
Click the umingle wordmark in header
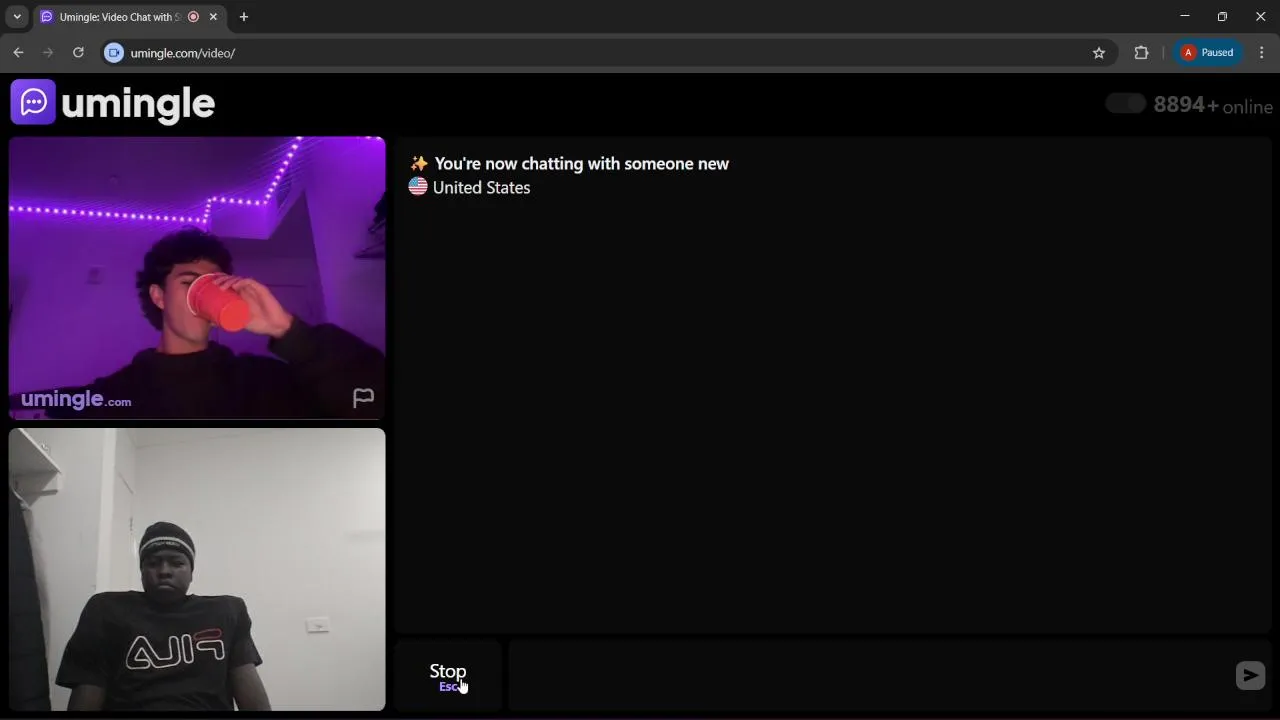tap(138, 103)
